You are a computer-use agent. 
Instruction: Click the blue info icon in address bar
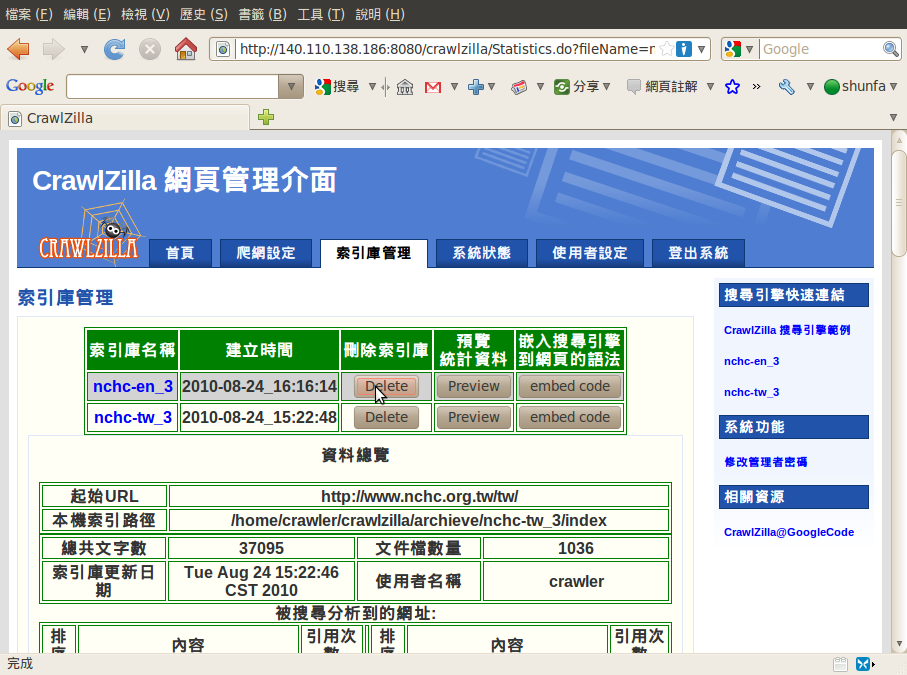(684, 49)
